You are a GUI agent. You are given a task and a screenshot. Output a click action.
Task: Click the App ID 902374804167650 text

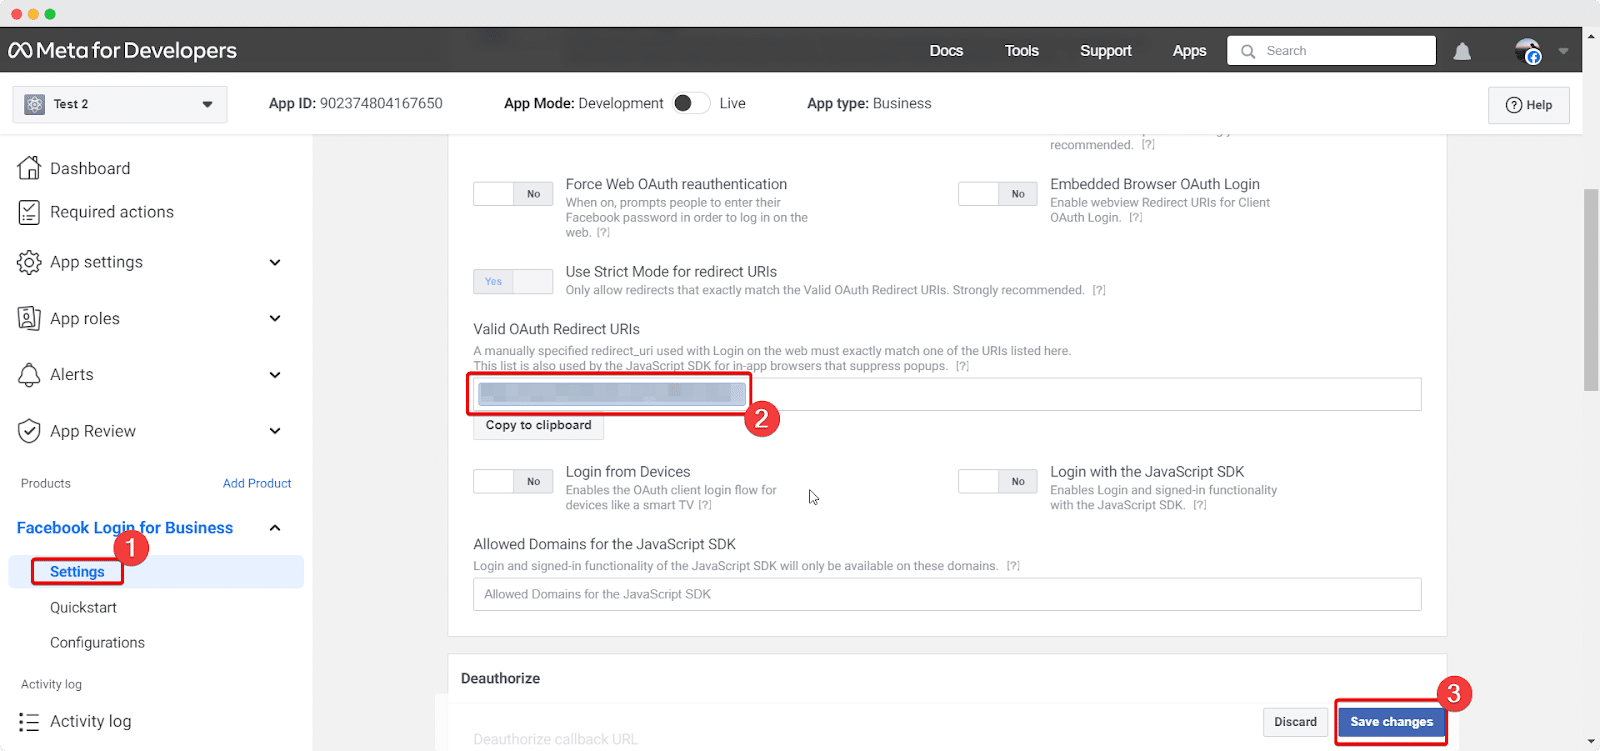tap(355, 103)
